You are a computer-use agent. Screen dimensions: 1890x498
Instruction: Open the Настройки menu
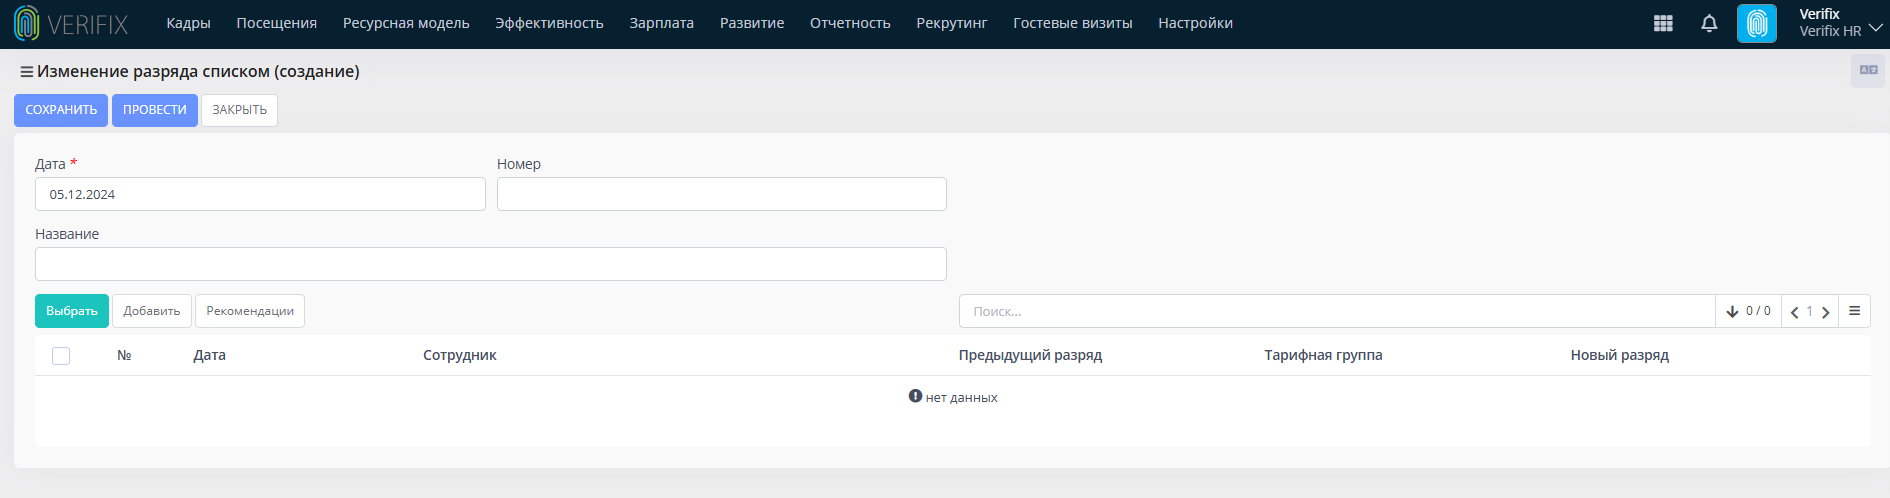[1195, 23]
